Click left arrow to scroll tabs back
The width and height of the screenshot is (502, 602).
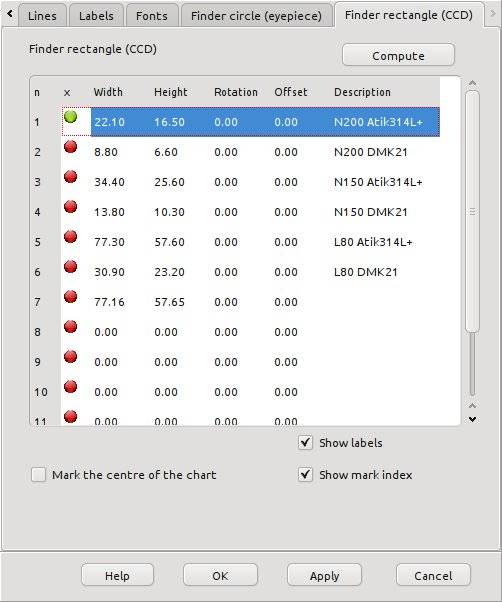[10, 14]
